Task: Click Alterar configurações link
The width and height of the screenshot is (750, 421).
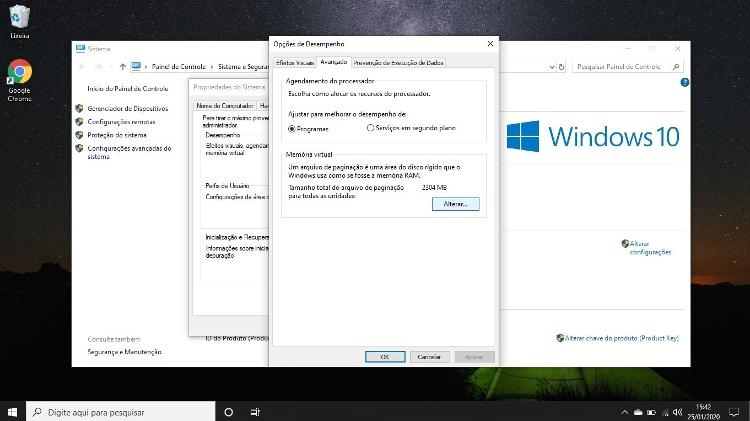Action: (x=650, y=248)
